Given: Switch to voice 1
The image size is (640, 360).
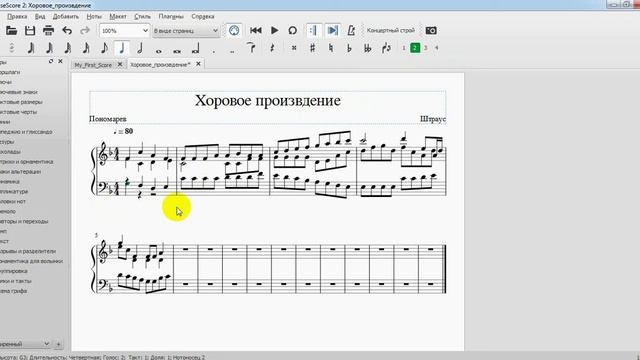Looking at the screenshot, I should point(404,48).
